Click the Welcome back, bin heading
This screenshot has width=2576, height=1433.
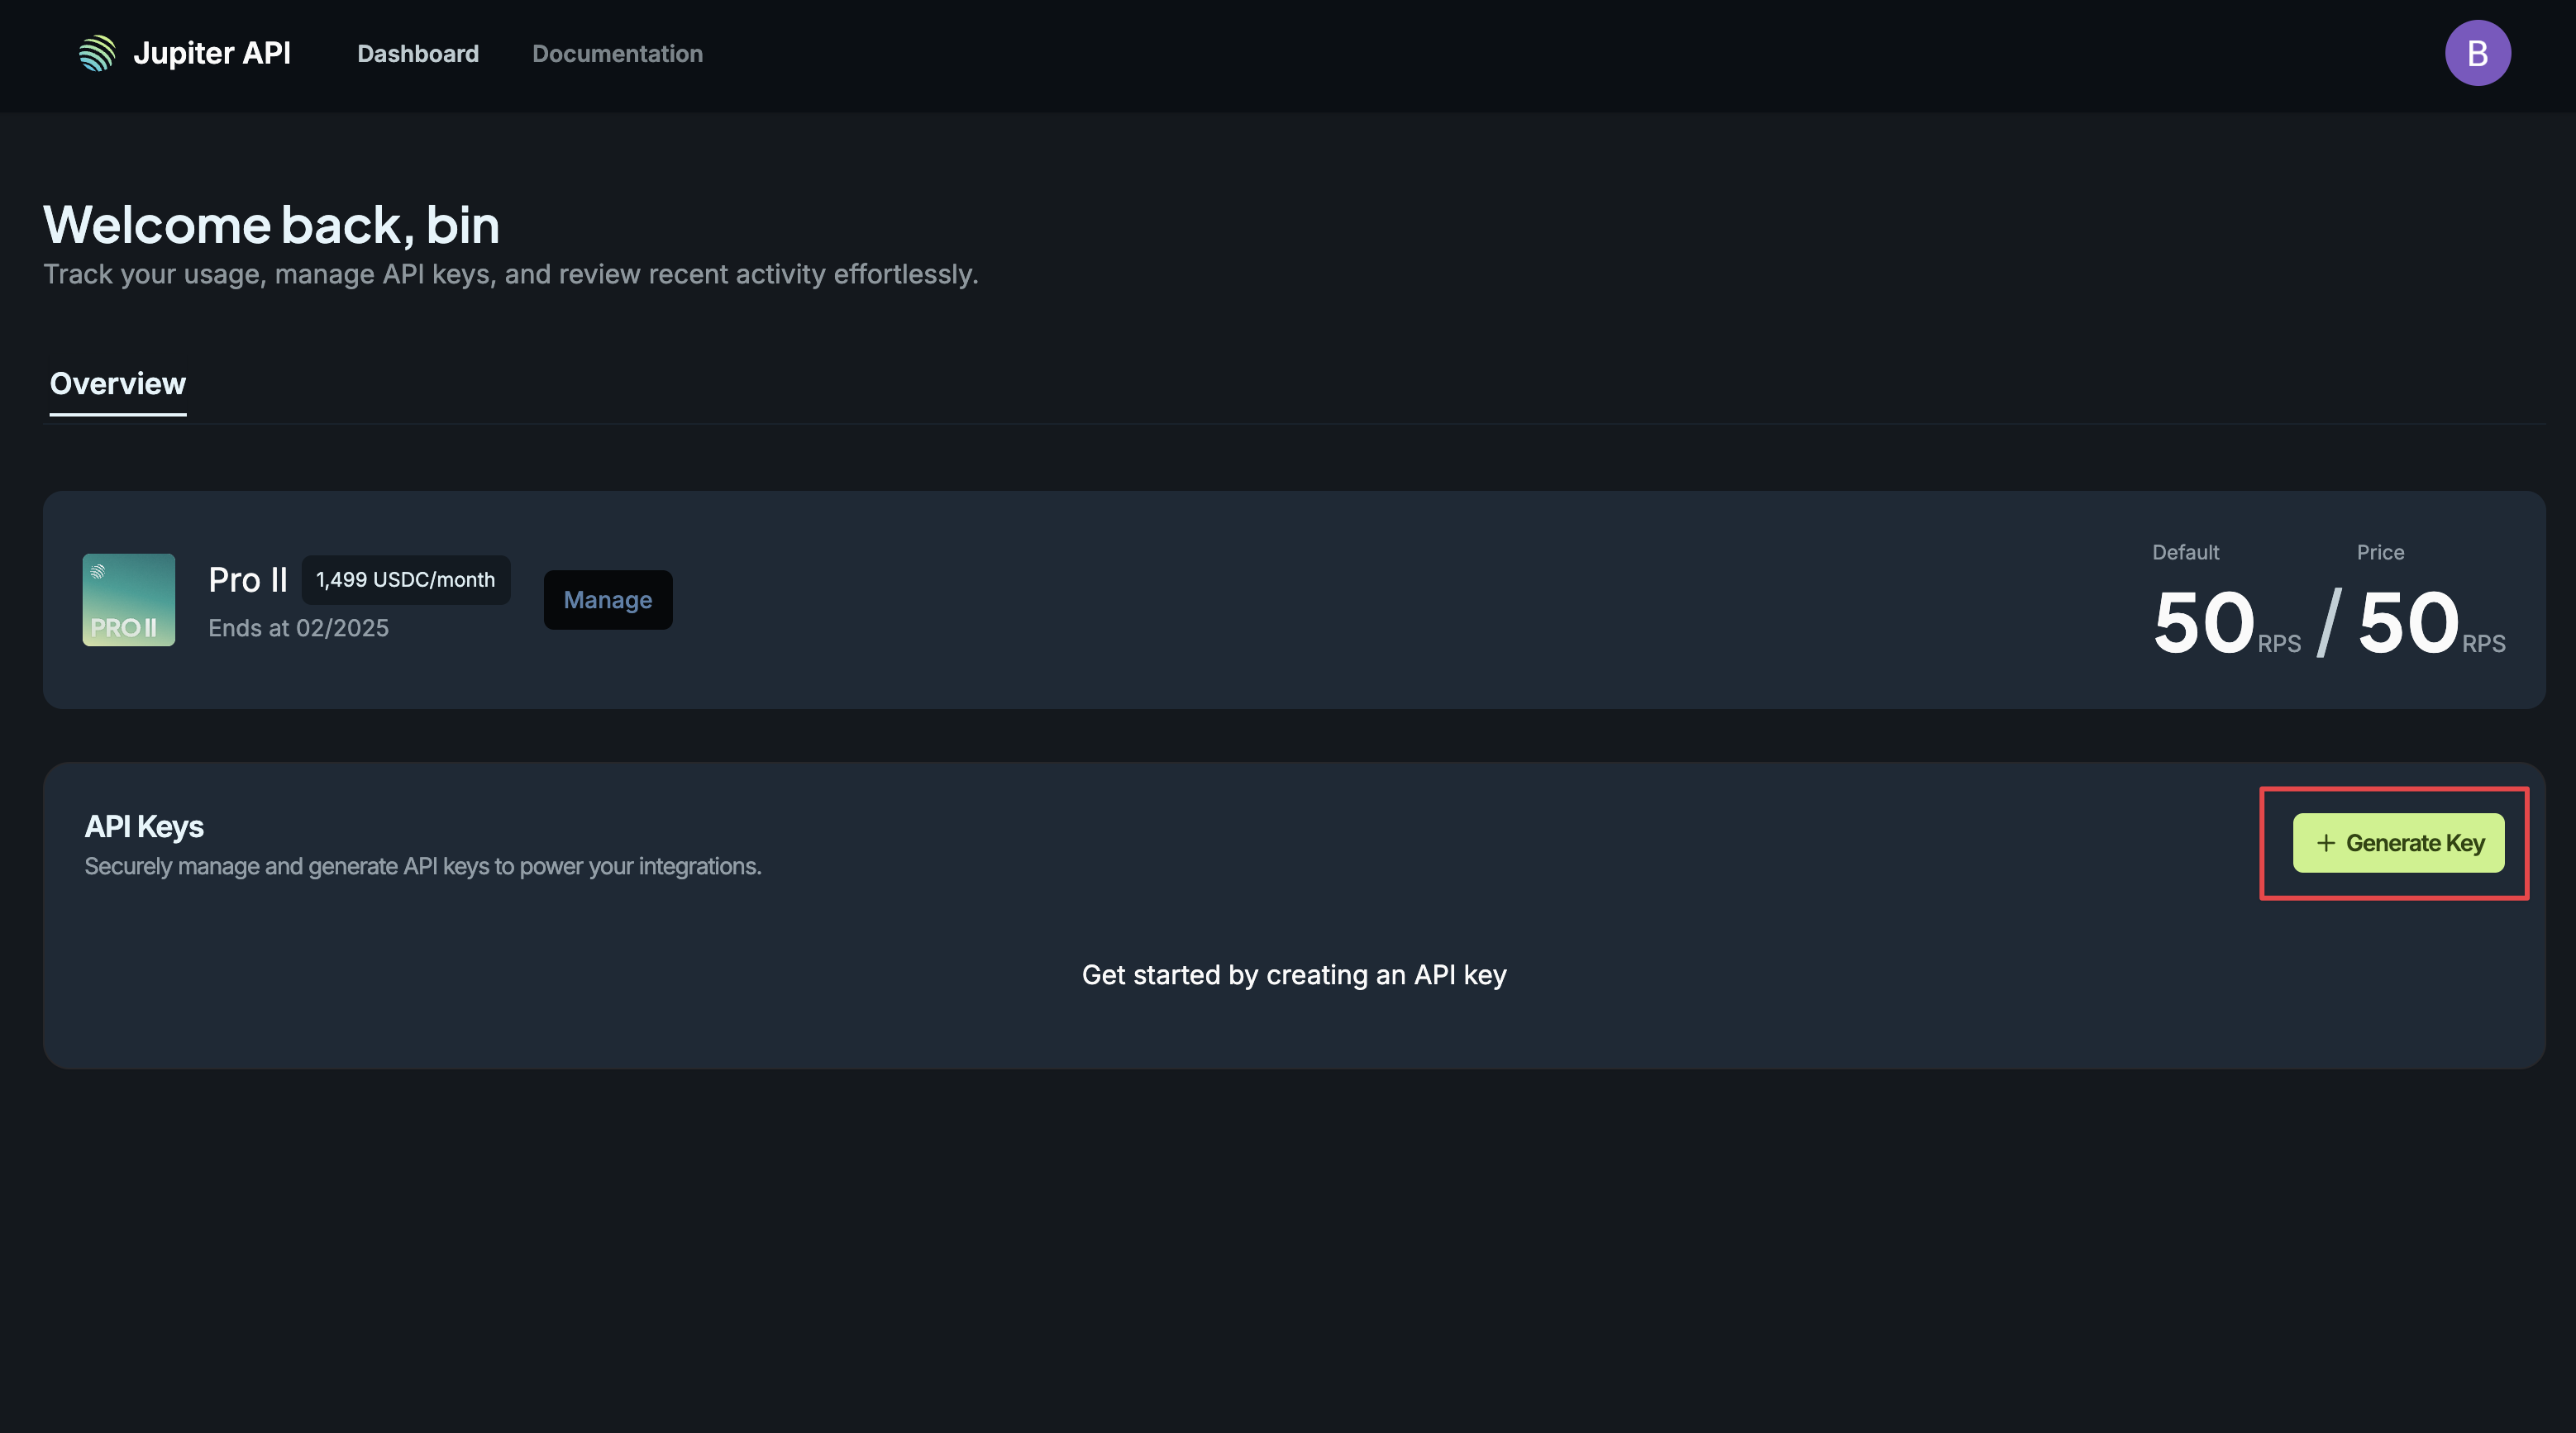coord(271,225)
